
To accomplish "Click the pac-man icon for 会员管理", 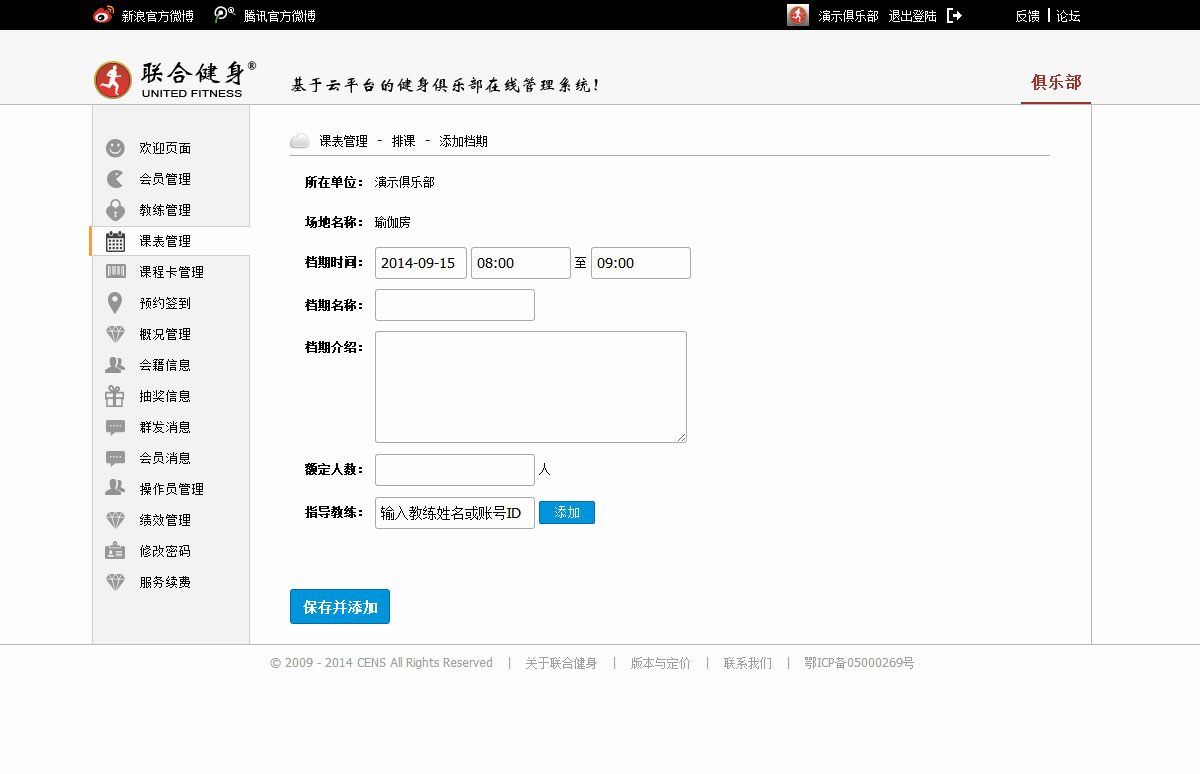I will (116, 179).
